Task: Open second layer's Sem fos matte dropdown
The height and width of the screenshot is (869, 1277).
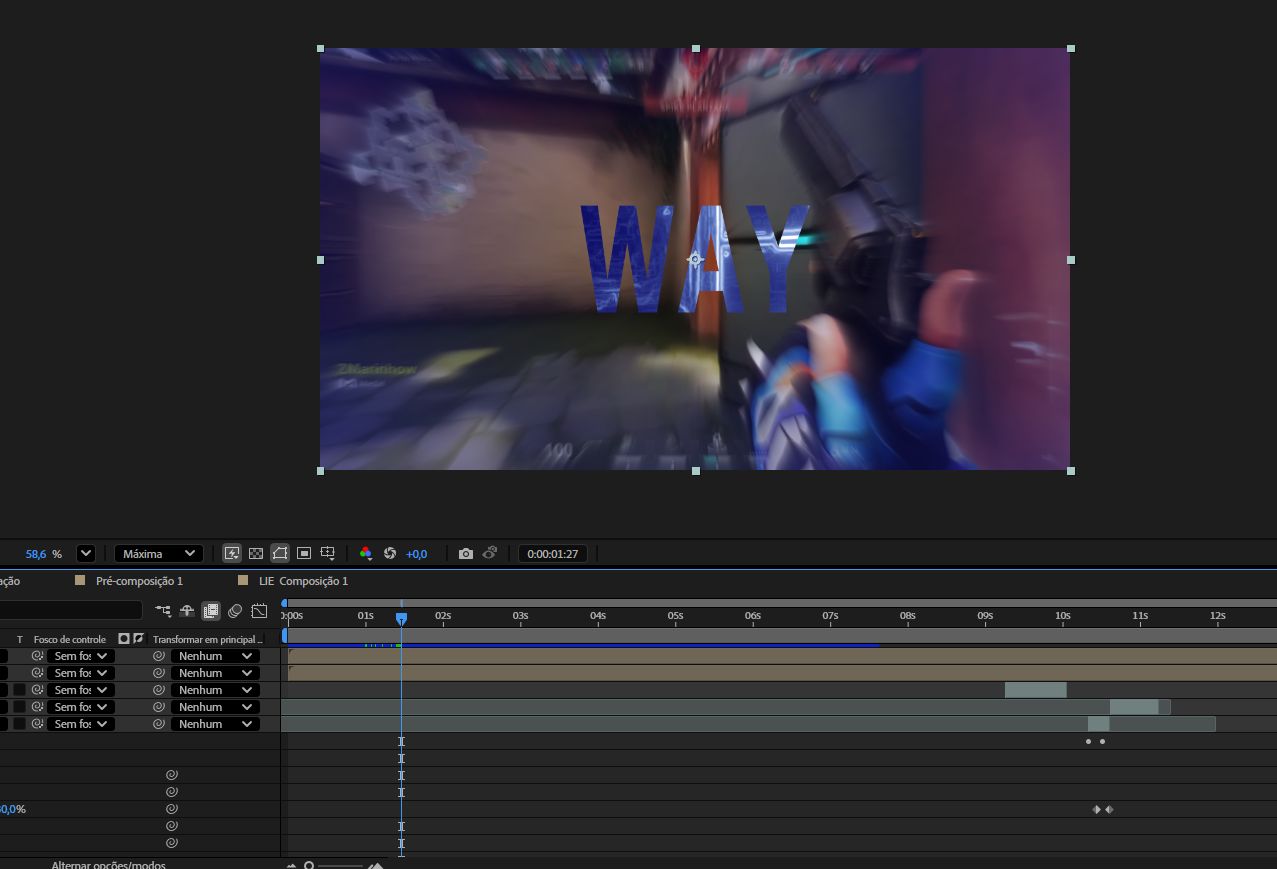Action: pos(80,673)
